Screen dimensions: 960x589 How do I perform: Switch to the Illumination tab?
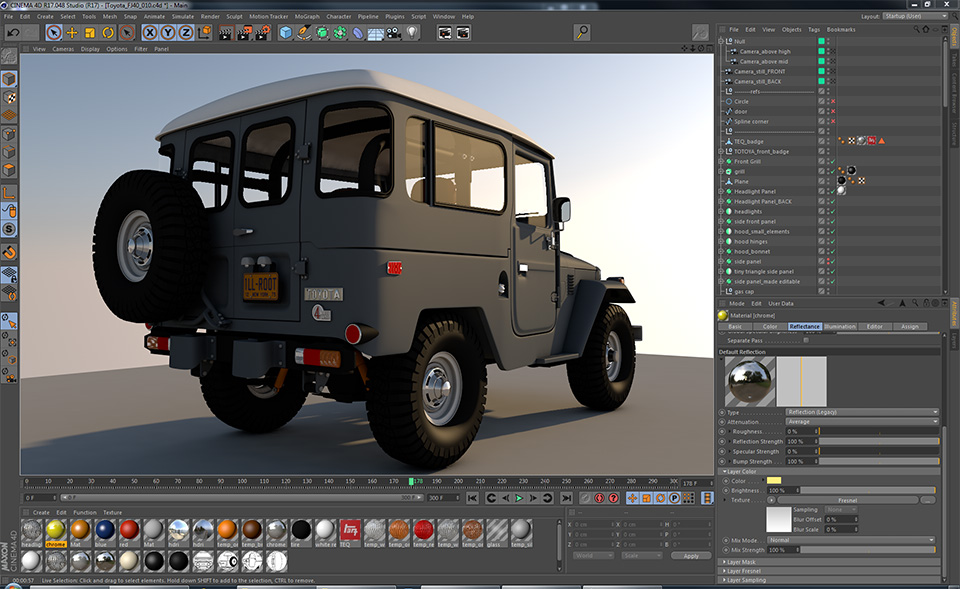[840, 326]
